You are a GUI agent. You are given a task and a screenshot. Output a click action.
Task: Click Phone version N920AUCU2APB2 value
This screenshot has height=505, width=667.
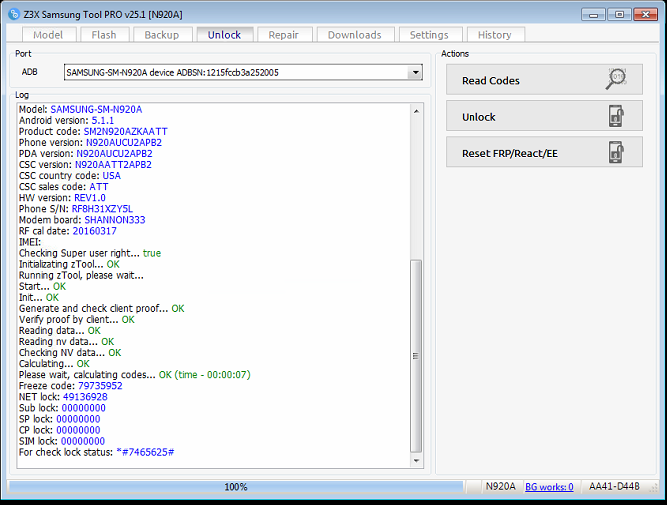coord(124,143)
